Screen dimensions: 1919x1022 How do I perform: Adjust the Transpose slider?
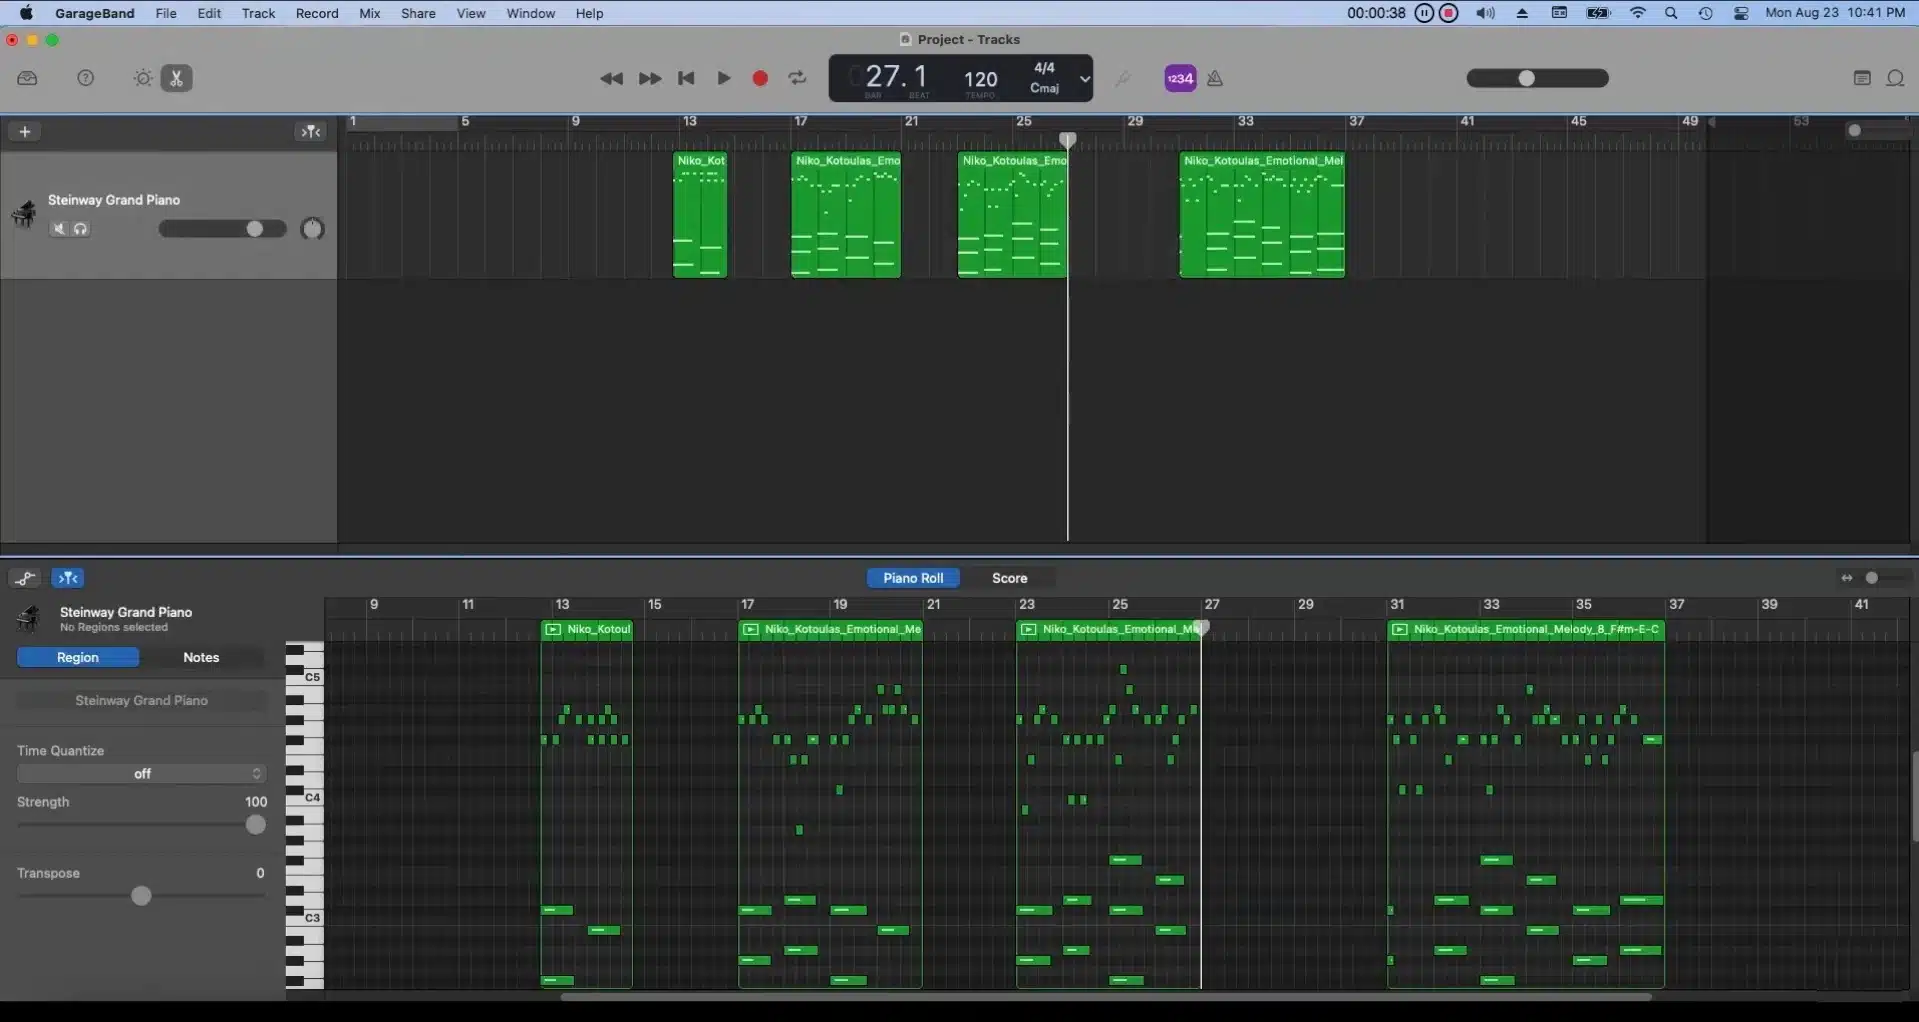click(142, 896)
